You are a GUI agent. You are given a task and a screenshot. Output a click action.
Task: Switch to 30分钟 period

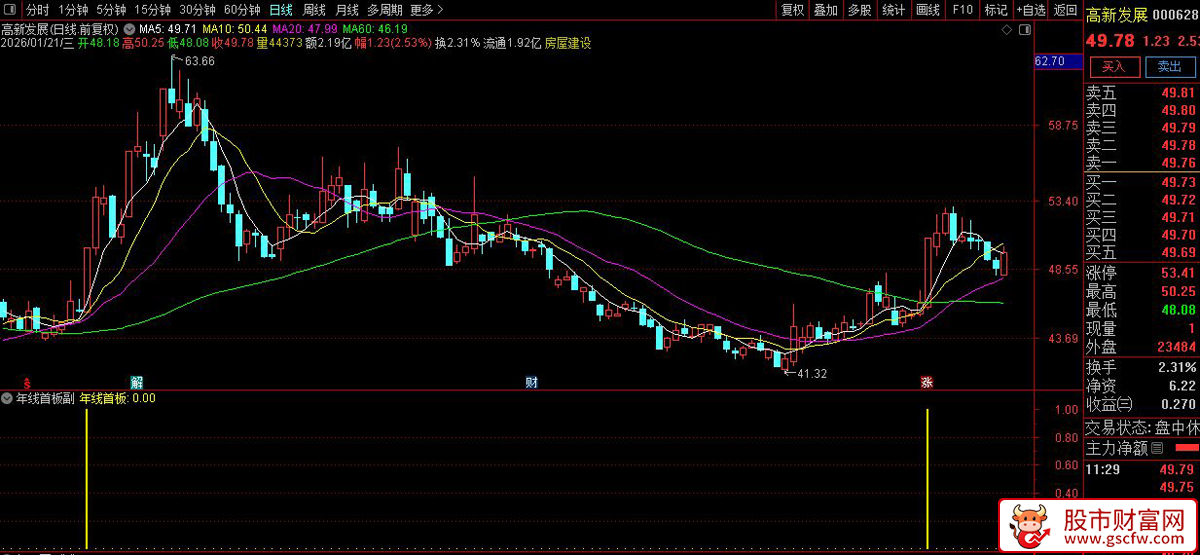[198, 10]
